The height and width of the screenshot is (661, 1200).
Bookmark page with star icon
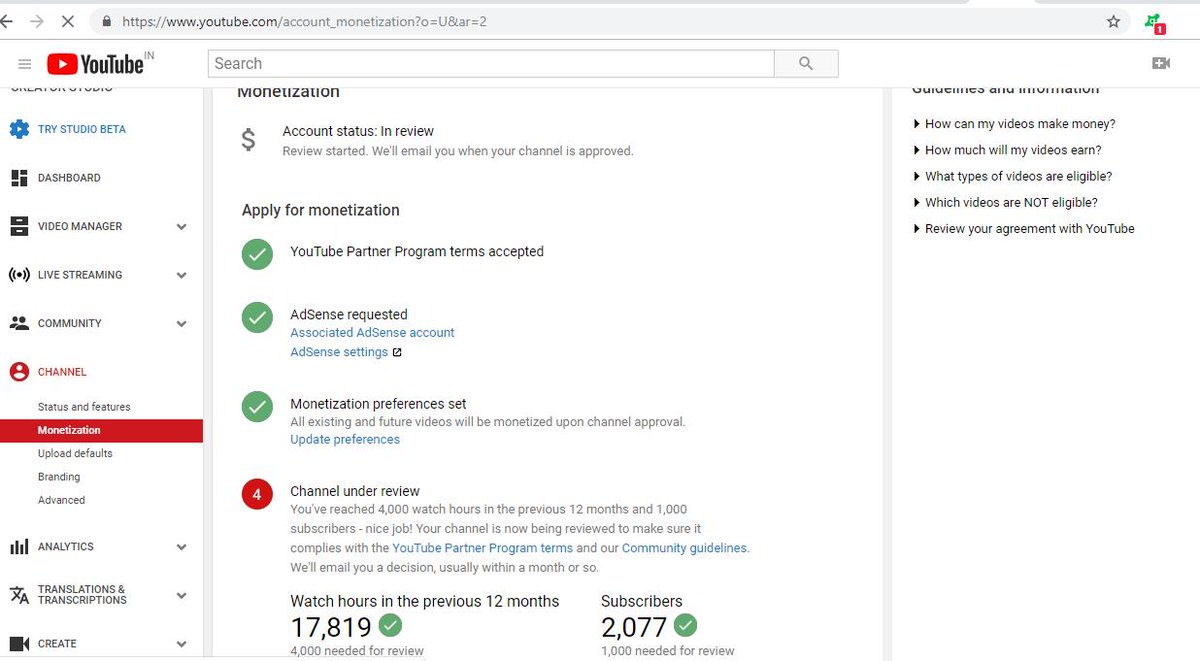tap(1113, 21)
